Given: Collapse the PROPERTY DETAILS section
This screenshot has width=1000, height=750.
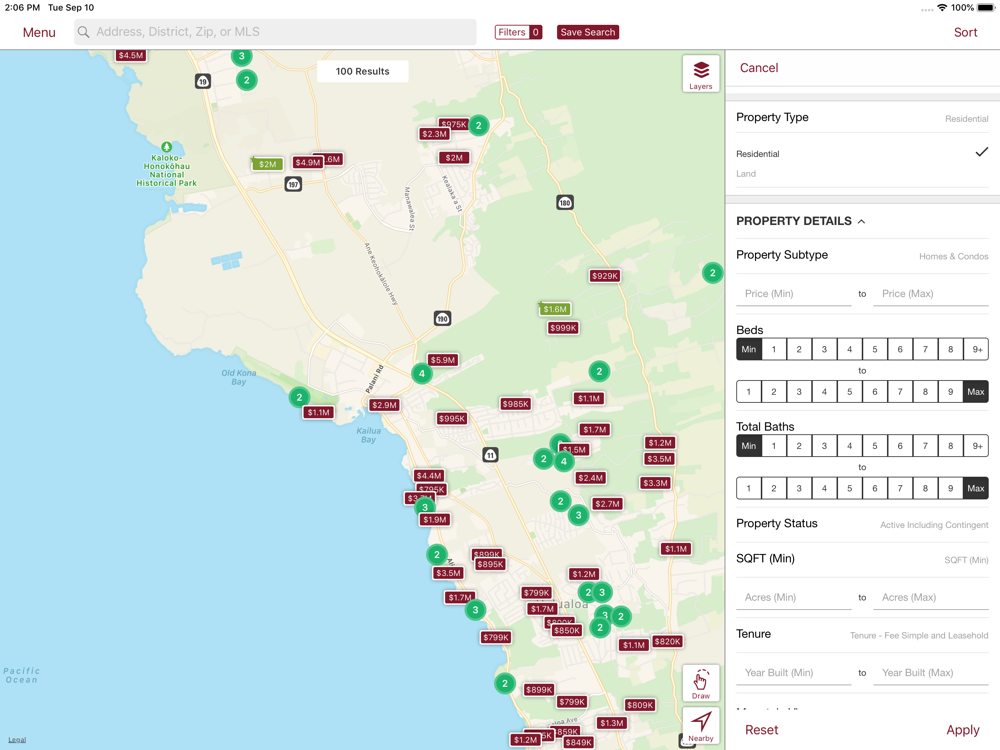Looking at the screenshot, I should 801,221.
